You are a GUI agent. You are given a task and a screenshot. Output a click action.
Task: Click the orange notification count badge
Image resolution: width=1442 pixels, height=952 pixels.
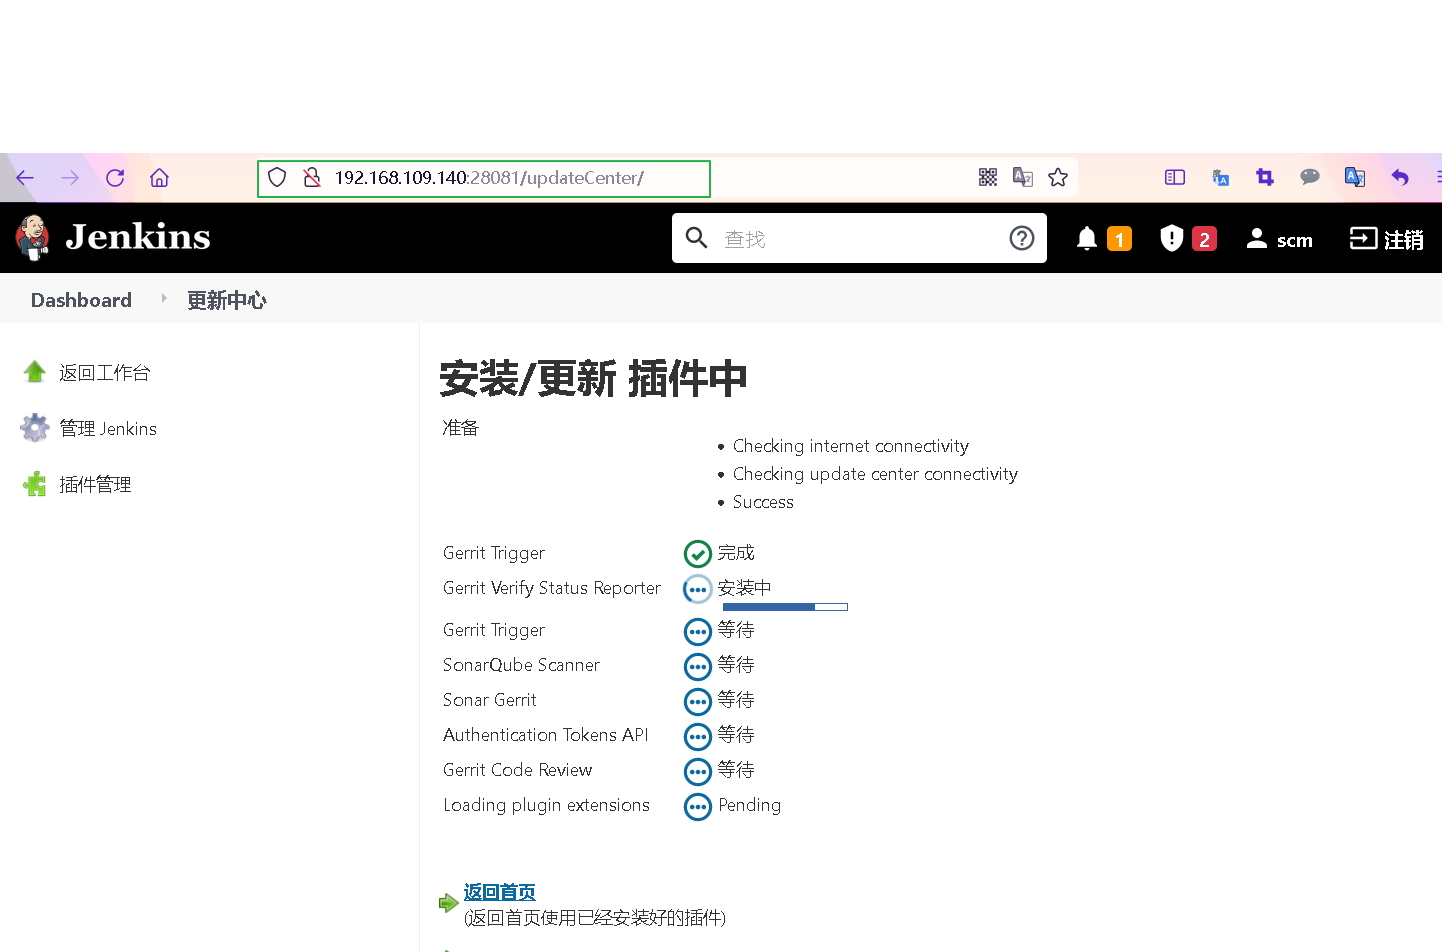pyautogui.click(x=1120, y=239)
